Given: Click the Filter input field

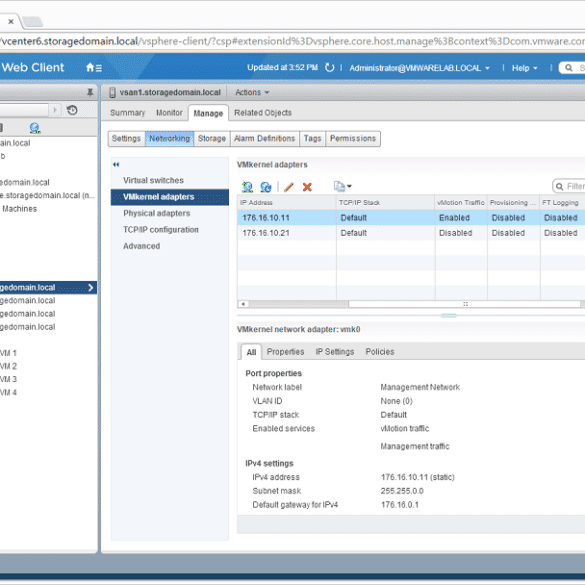Looking at the screenshot, I should 569,186.
